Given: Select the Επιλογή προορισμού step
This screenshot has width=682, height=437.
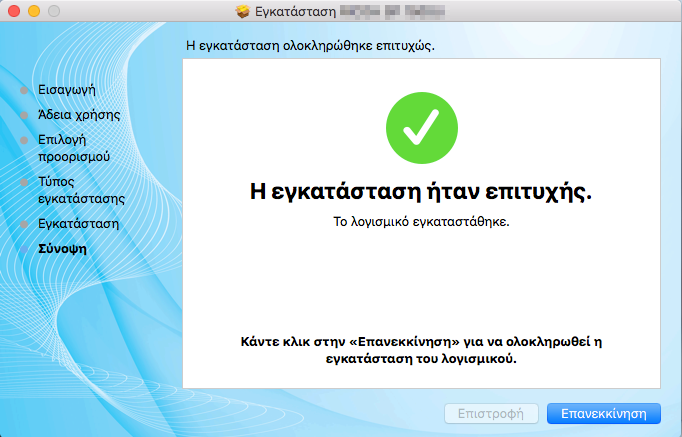Looking at the screenshot, I should (74, 148).
